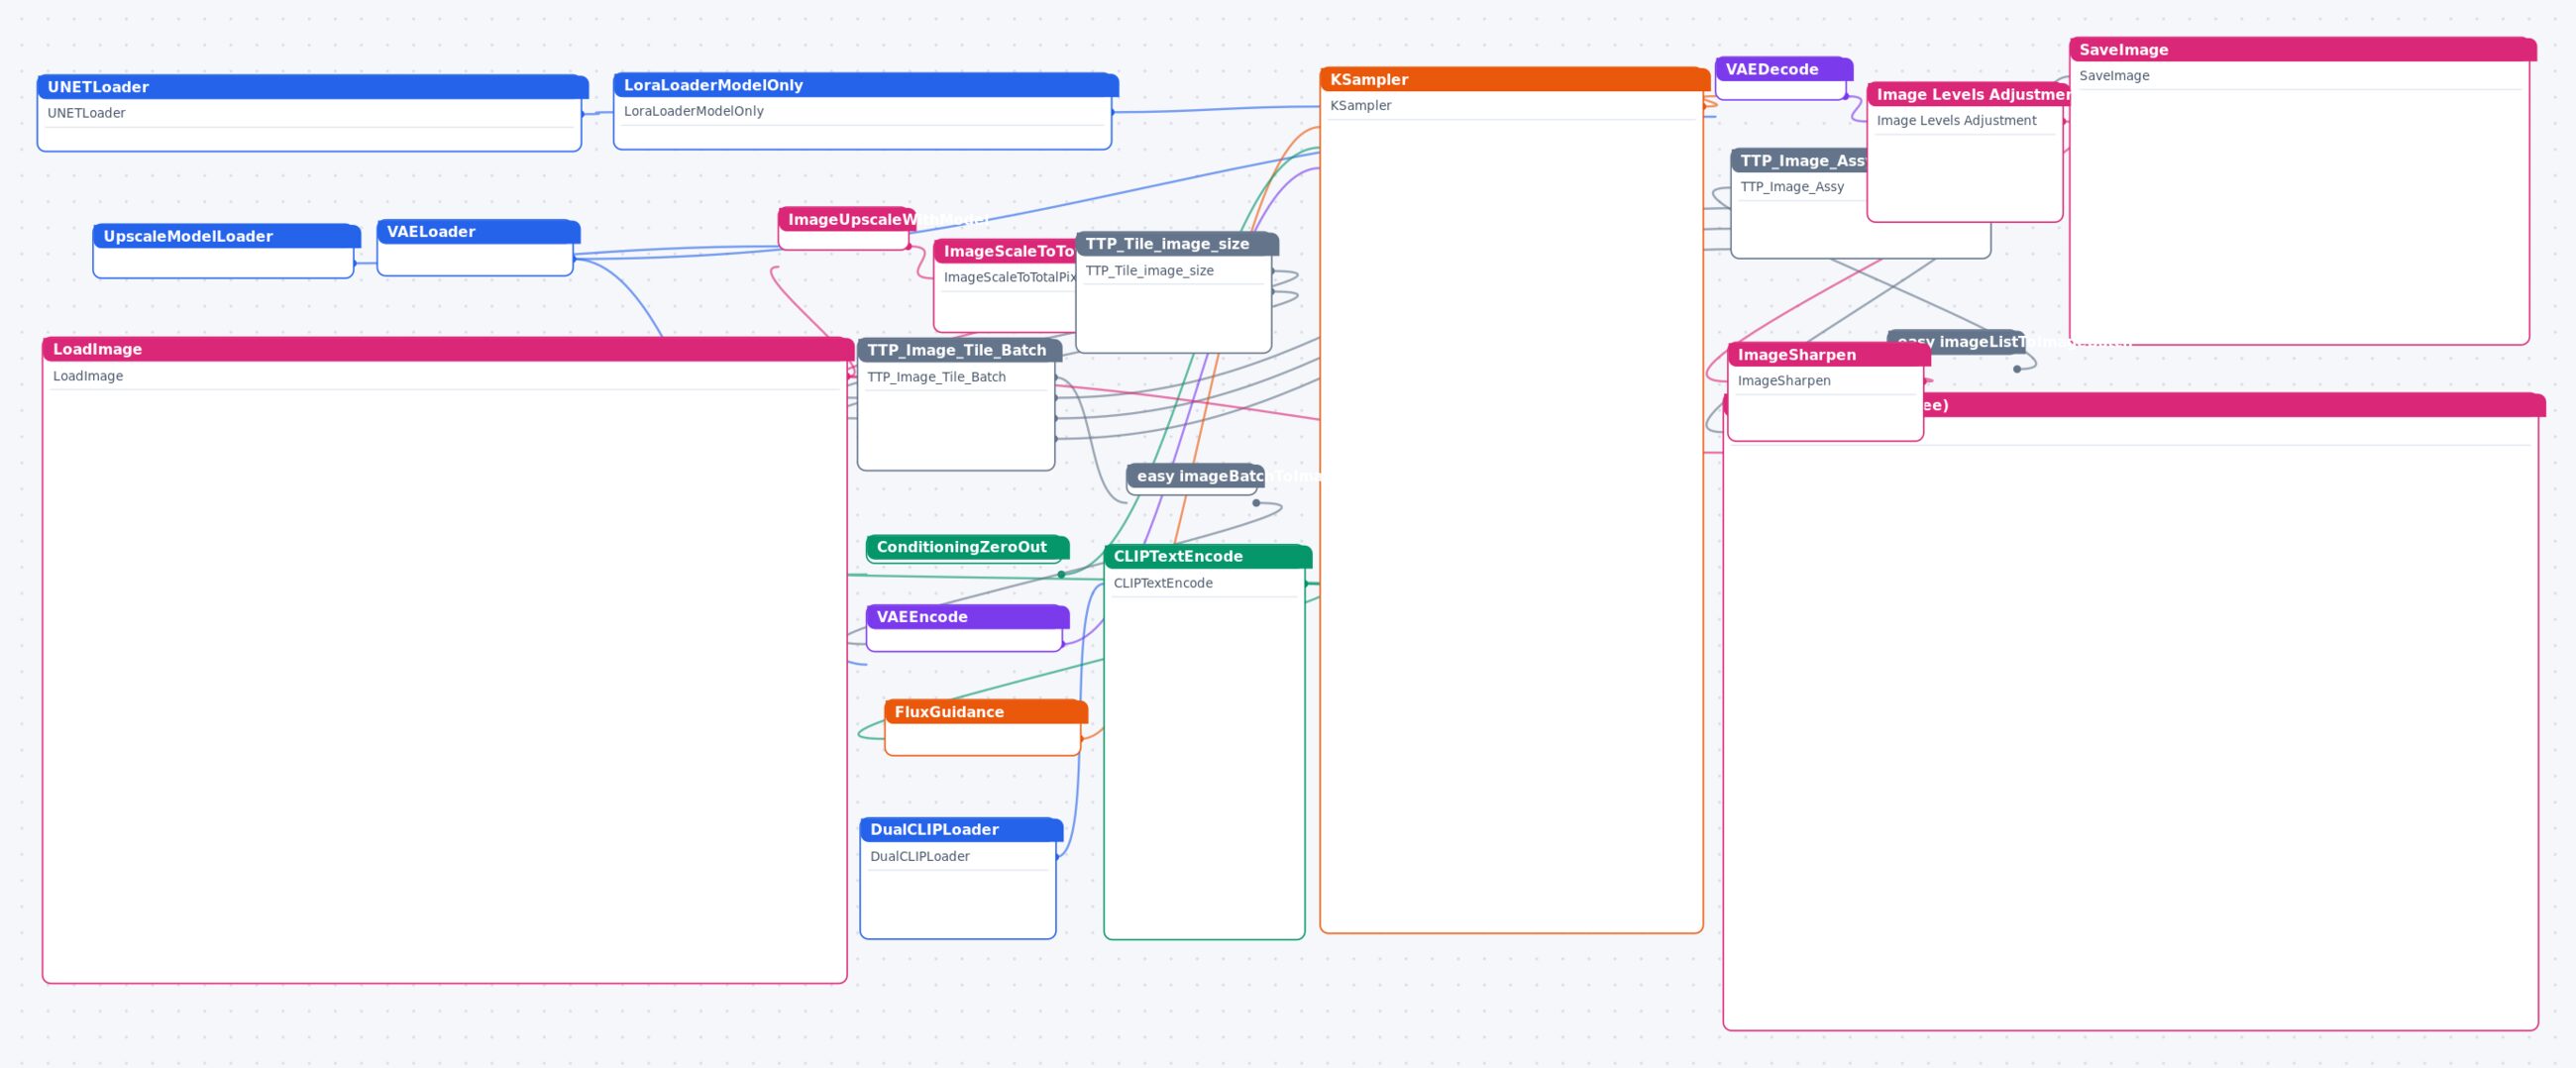Click the CLIPTextEncode label inside node body
This screenshot has height=1068, width=2576.
pos(1163,583)
